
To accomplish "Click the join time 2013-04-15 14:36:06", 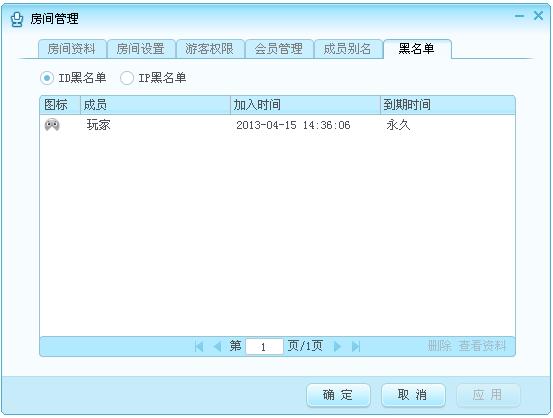I will (x=293, y=125).
